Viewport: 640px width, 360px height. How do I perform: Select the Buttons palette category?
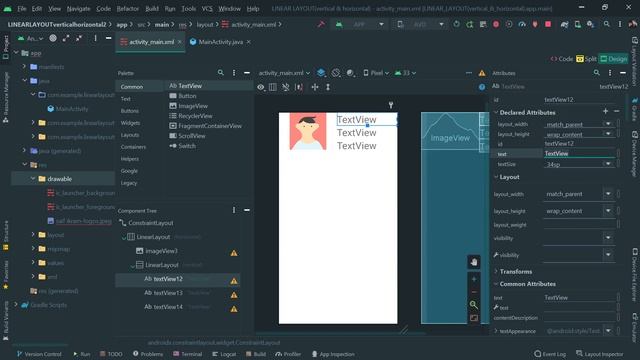(x=130, y=111)
